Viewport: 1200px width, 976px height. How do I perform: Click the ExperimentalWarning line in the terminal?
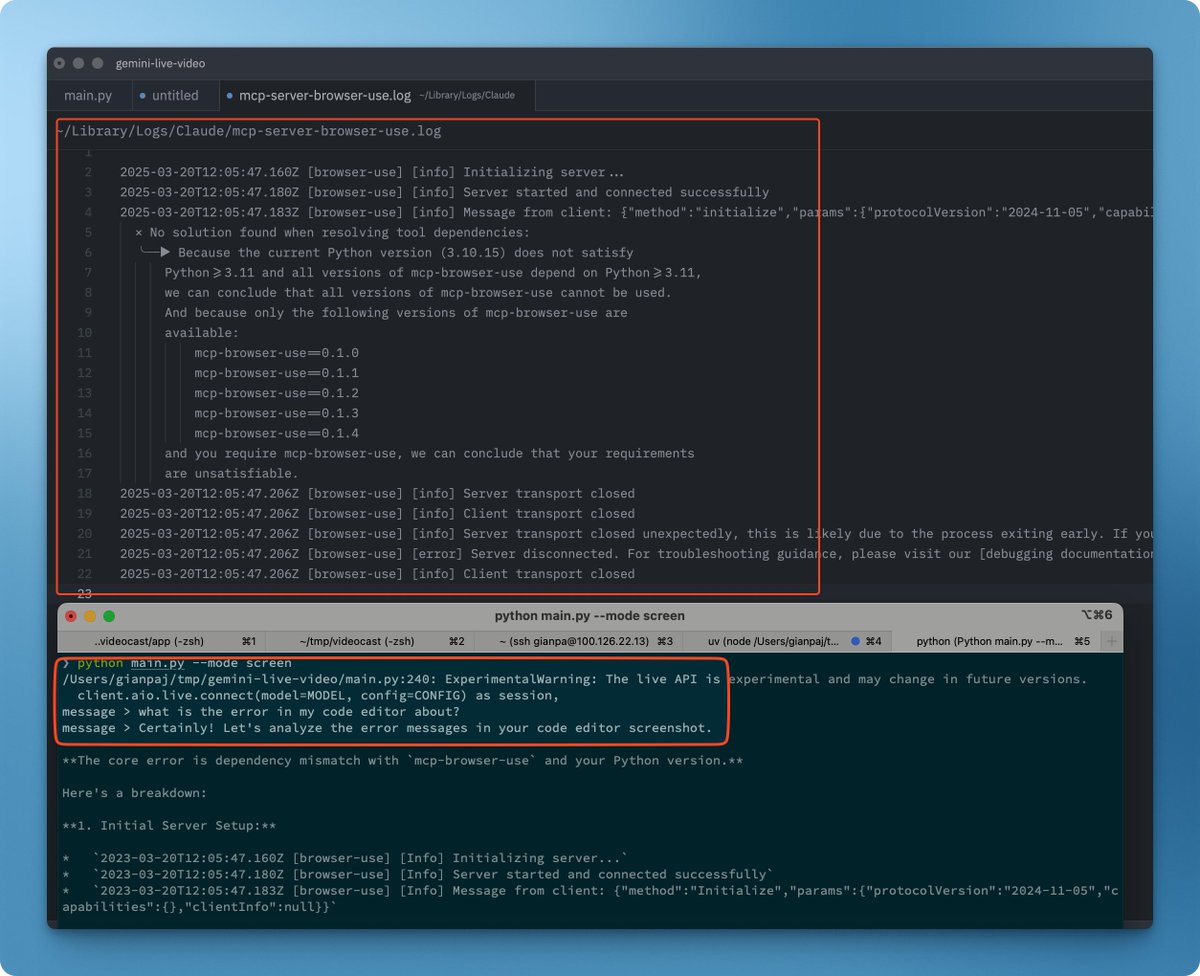(x=574, y=679)
